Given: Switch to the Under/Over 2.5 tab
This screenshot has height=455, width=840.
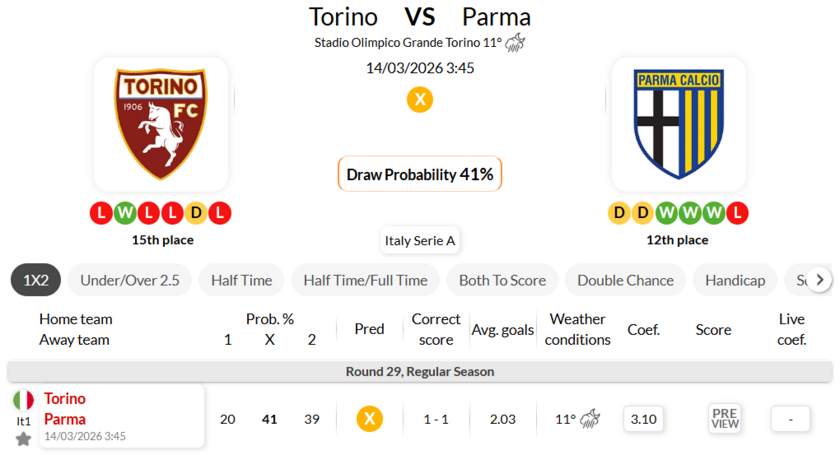Looking at the screenshot, I should point(130,280).
